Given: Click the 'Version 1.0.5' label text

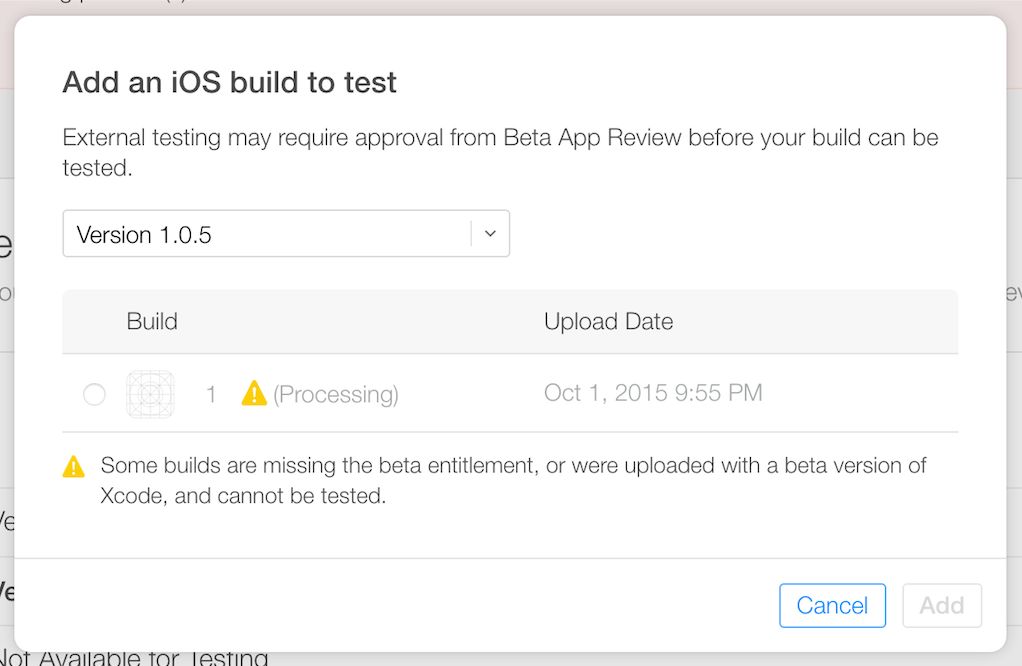Looking at the screenshot, I should 144,235.
